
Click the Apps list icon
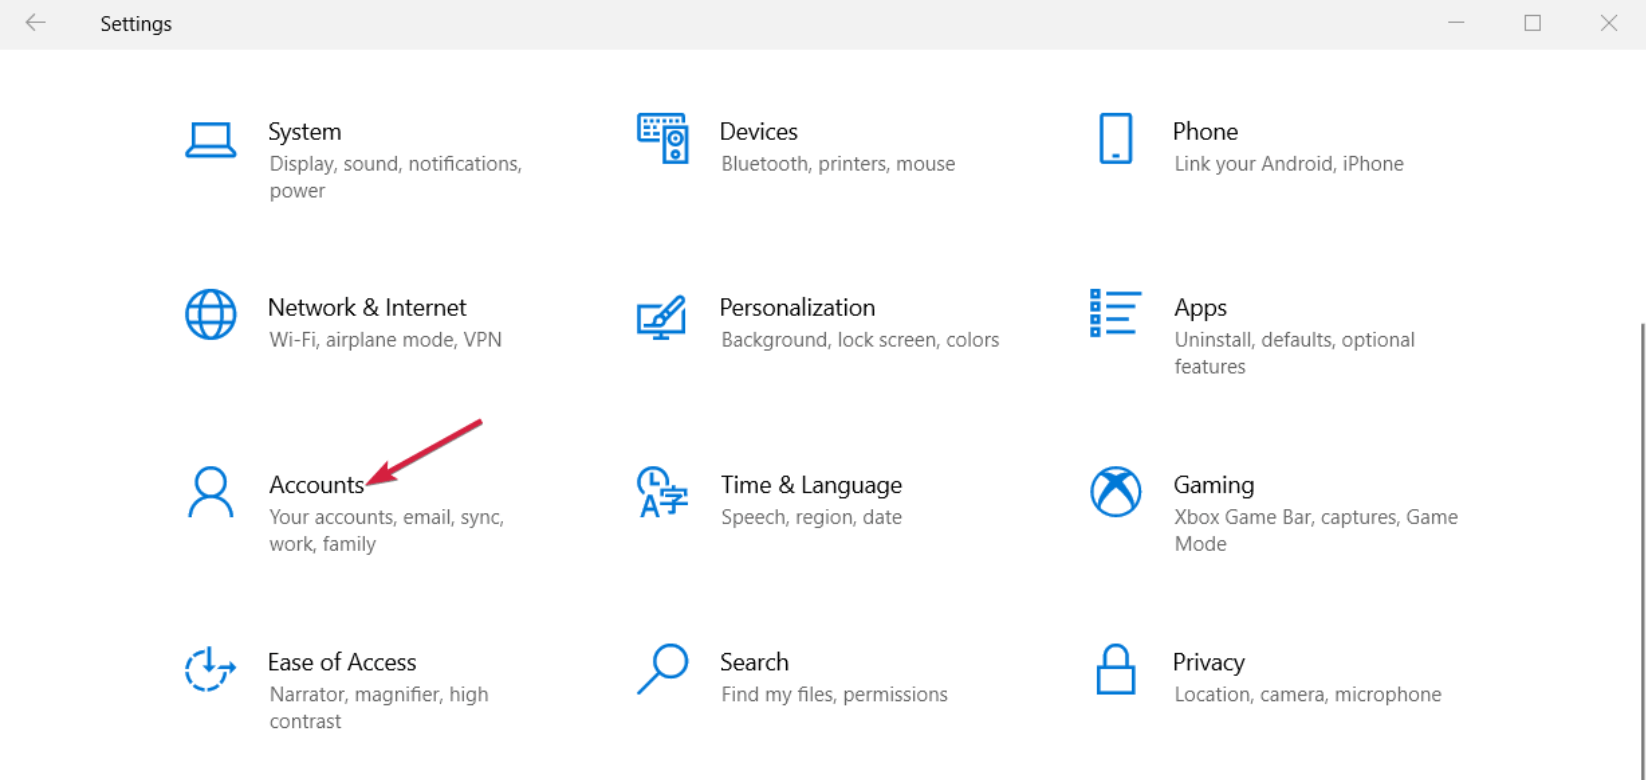pos(1115,313)
